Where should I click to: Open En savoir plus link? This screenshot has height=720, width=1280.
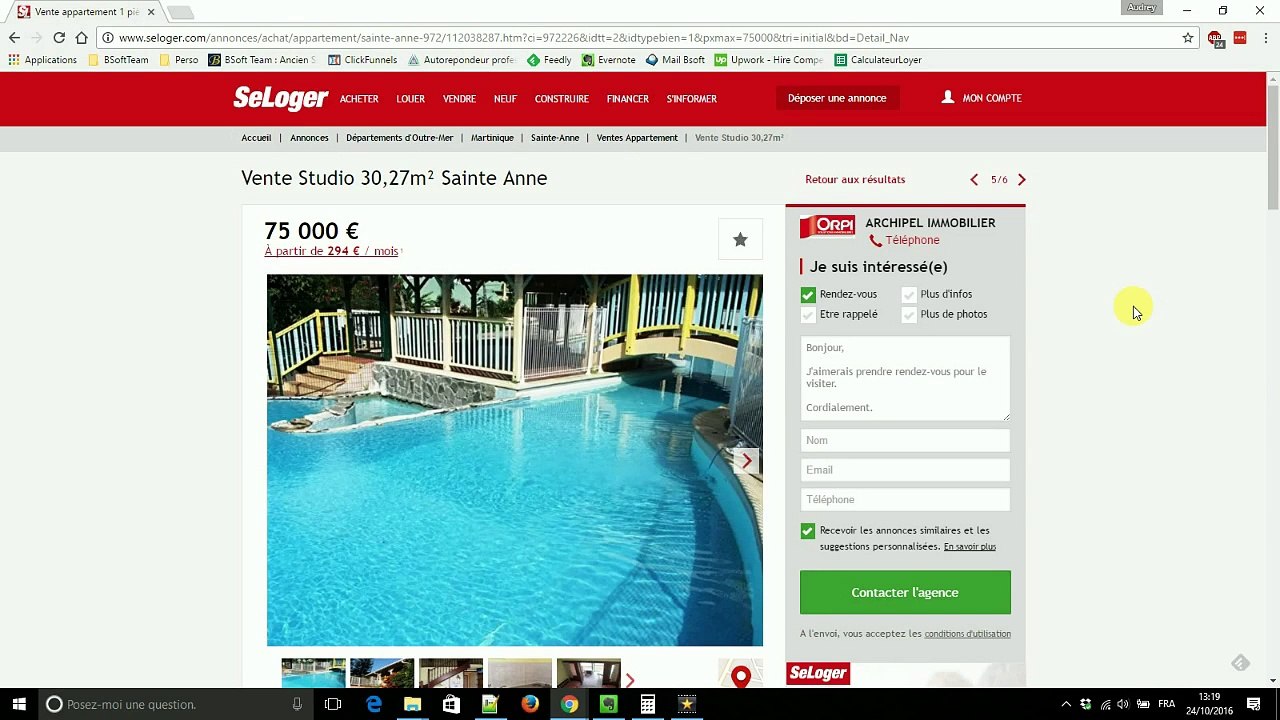970,547
